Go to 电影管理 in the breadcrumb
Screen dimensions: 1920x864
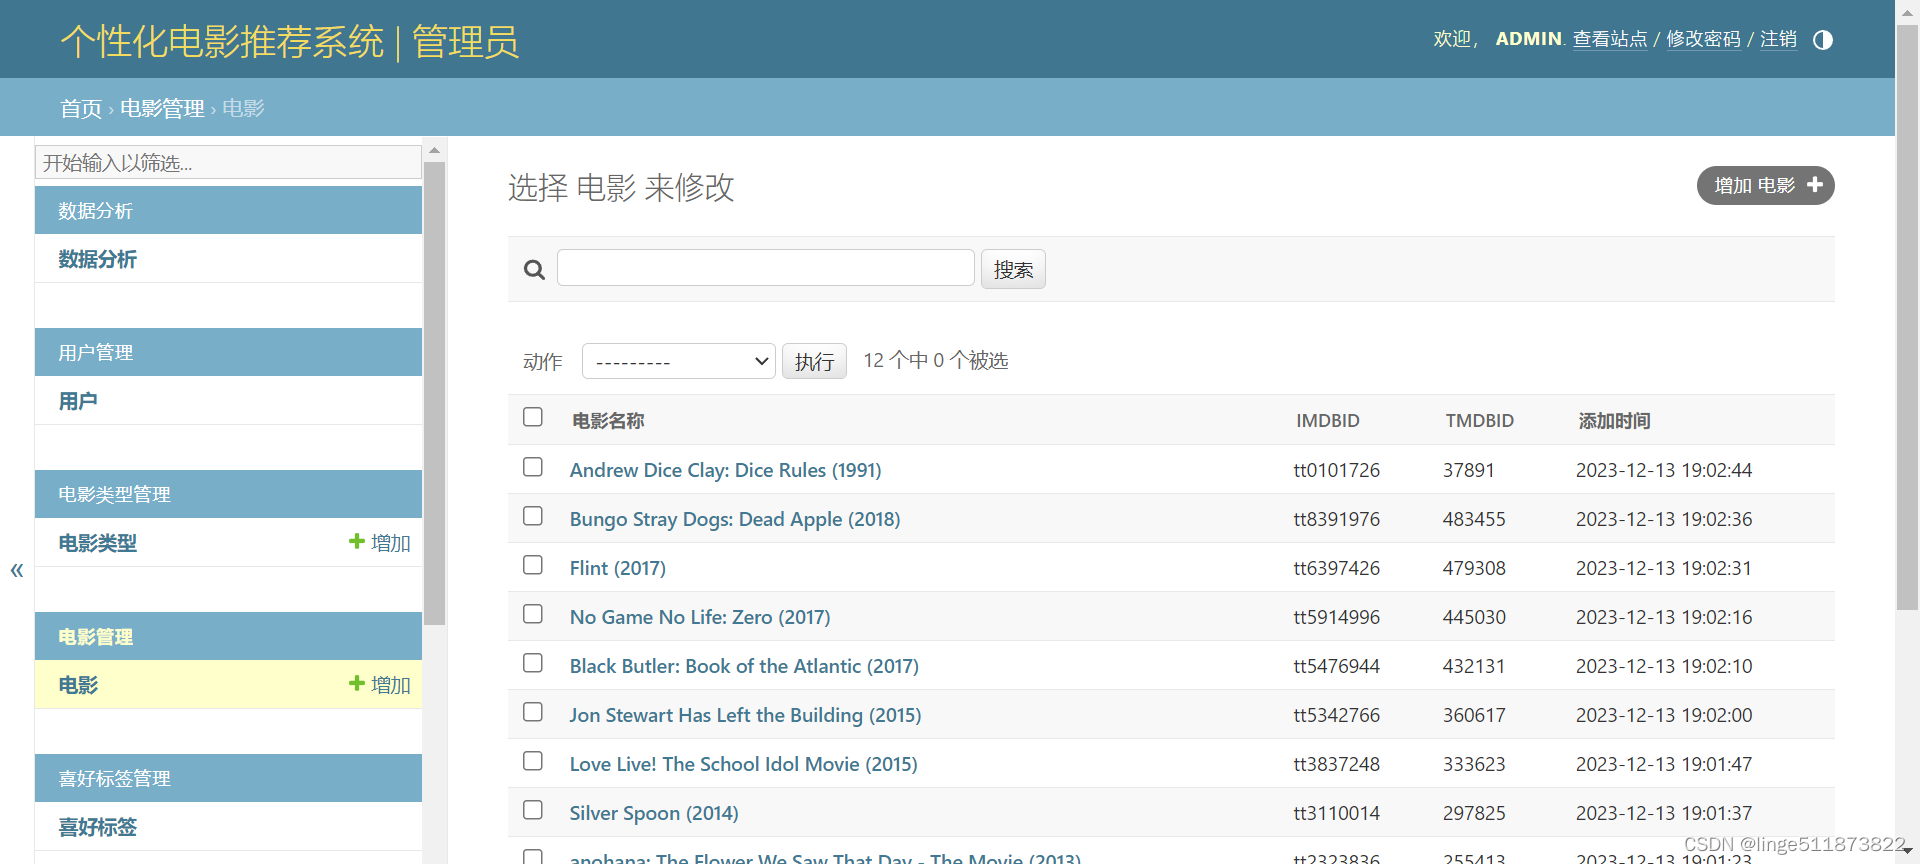[162, 108]
